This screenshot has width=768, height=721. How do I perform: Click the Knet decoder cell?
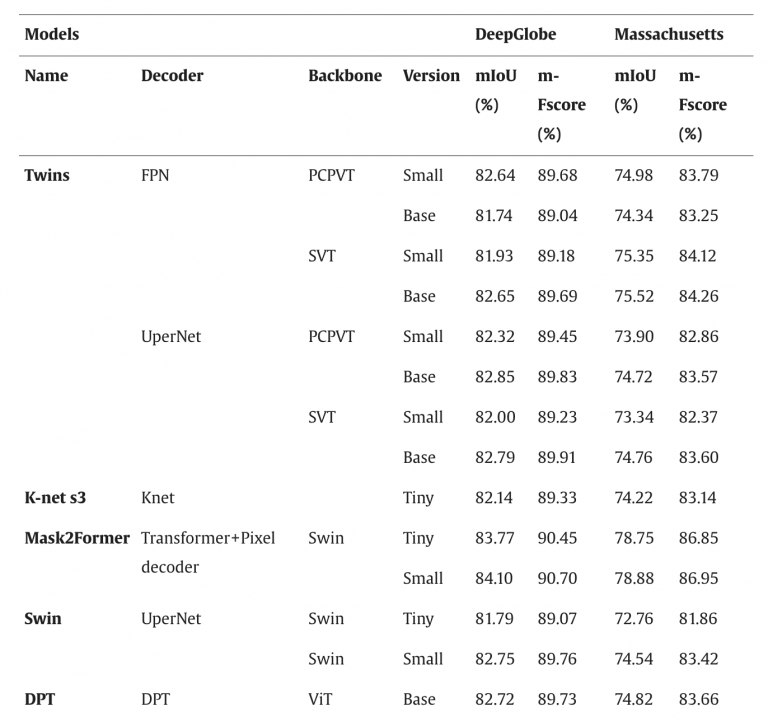(158, 498)
